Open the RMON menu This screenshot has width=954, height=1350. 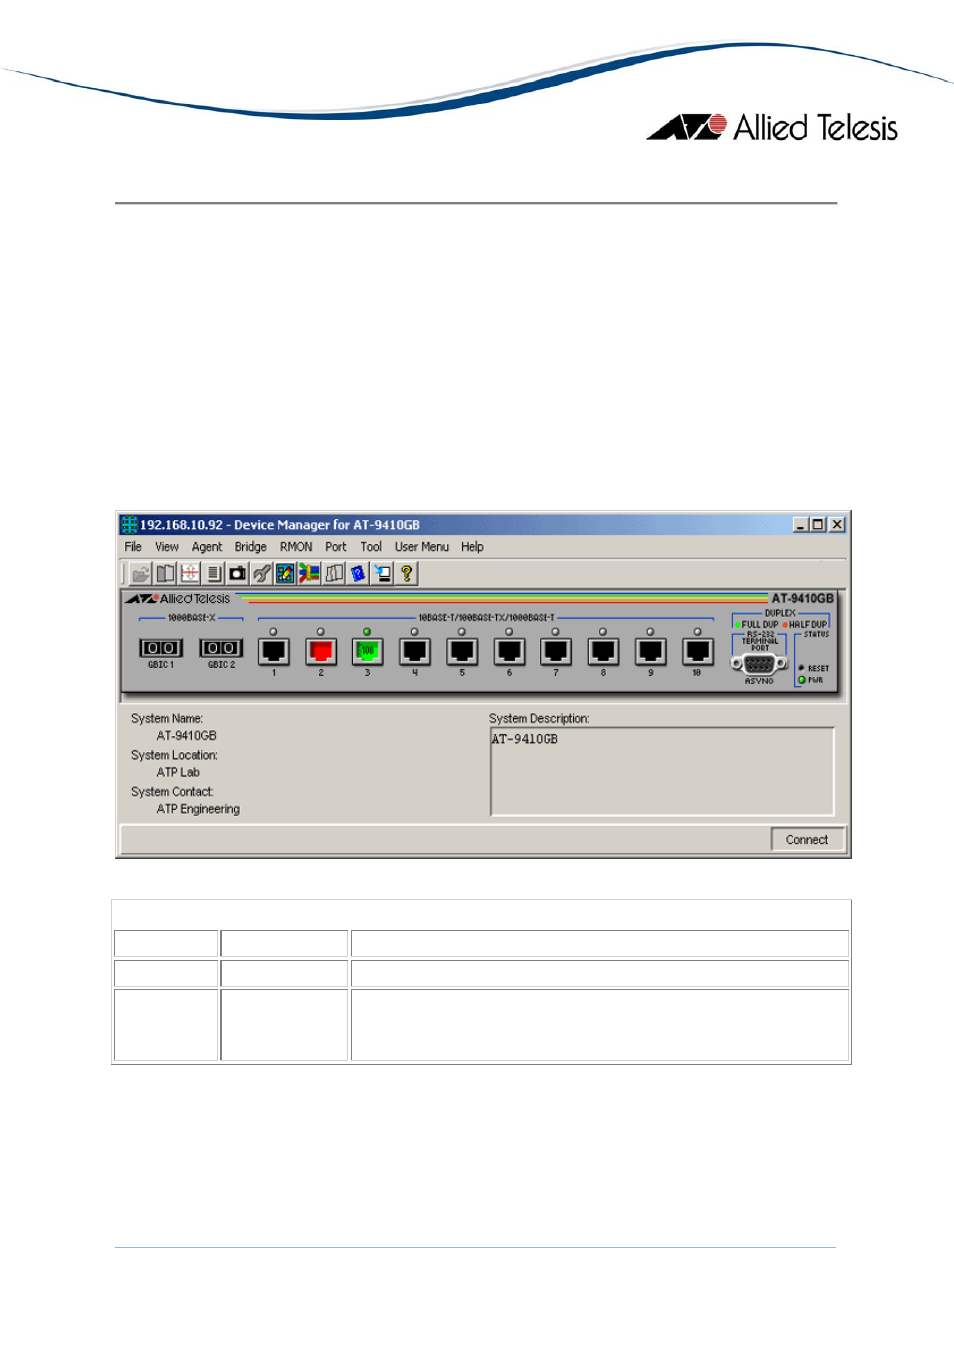(x=296, y=547)
